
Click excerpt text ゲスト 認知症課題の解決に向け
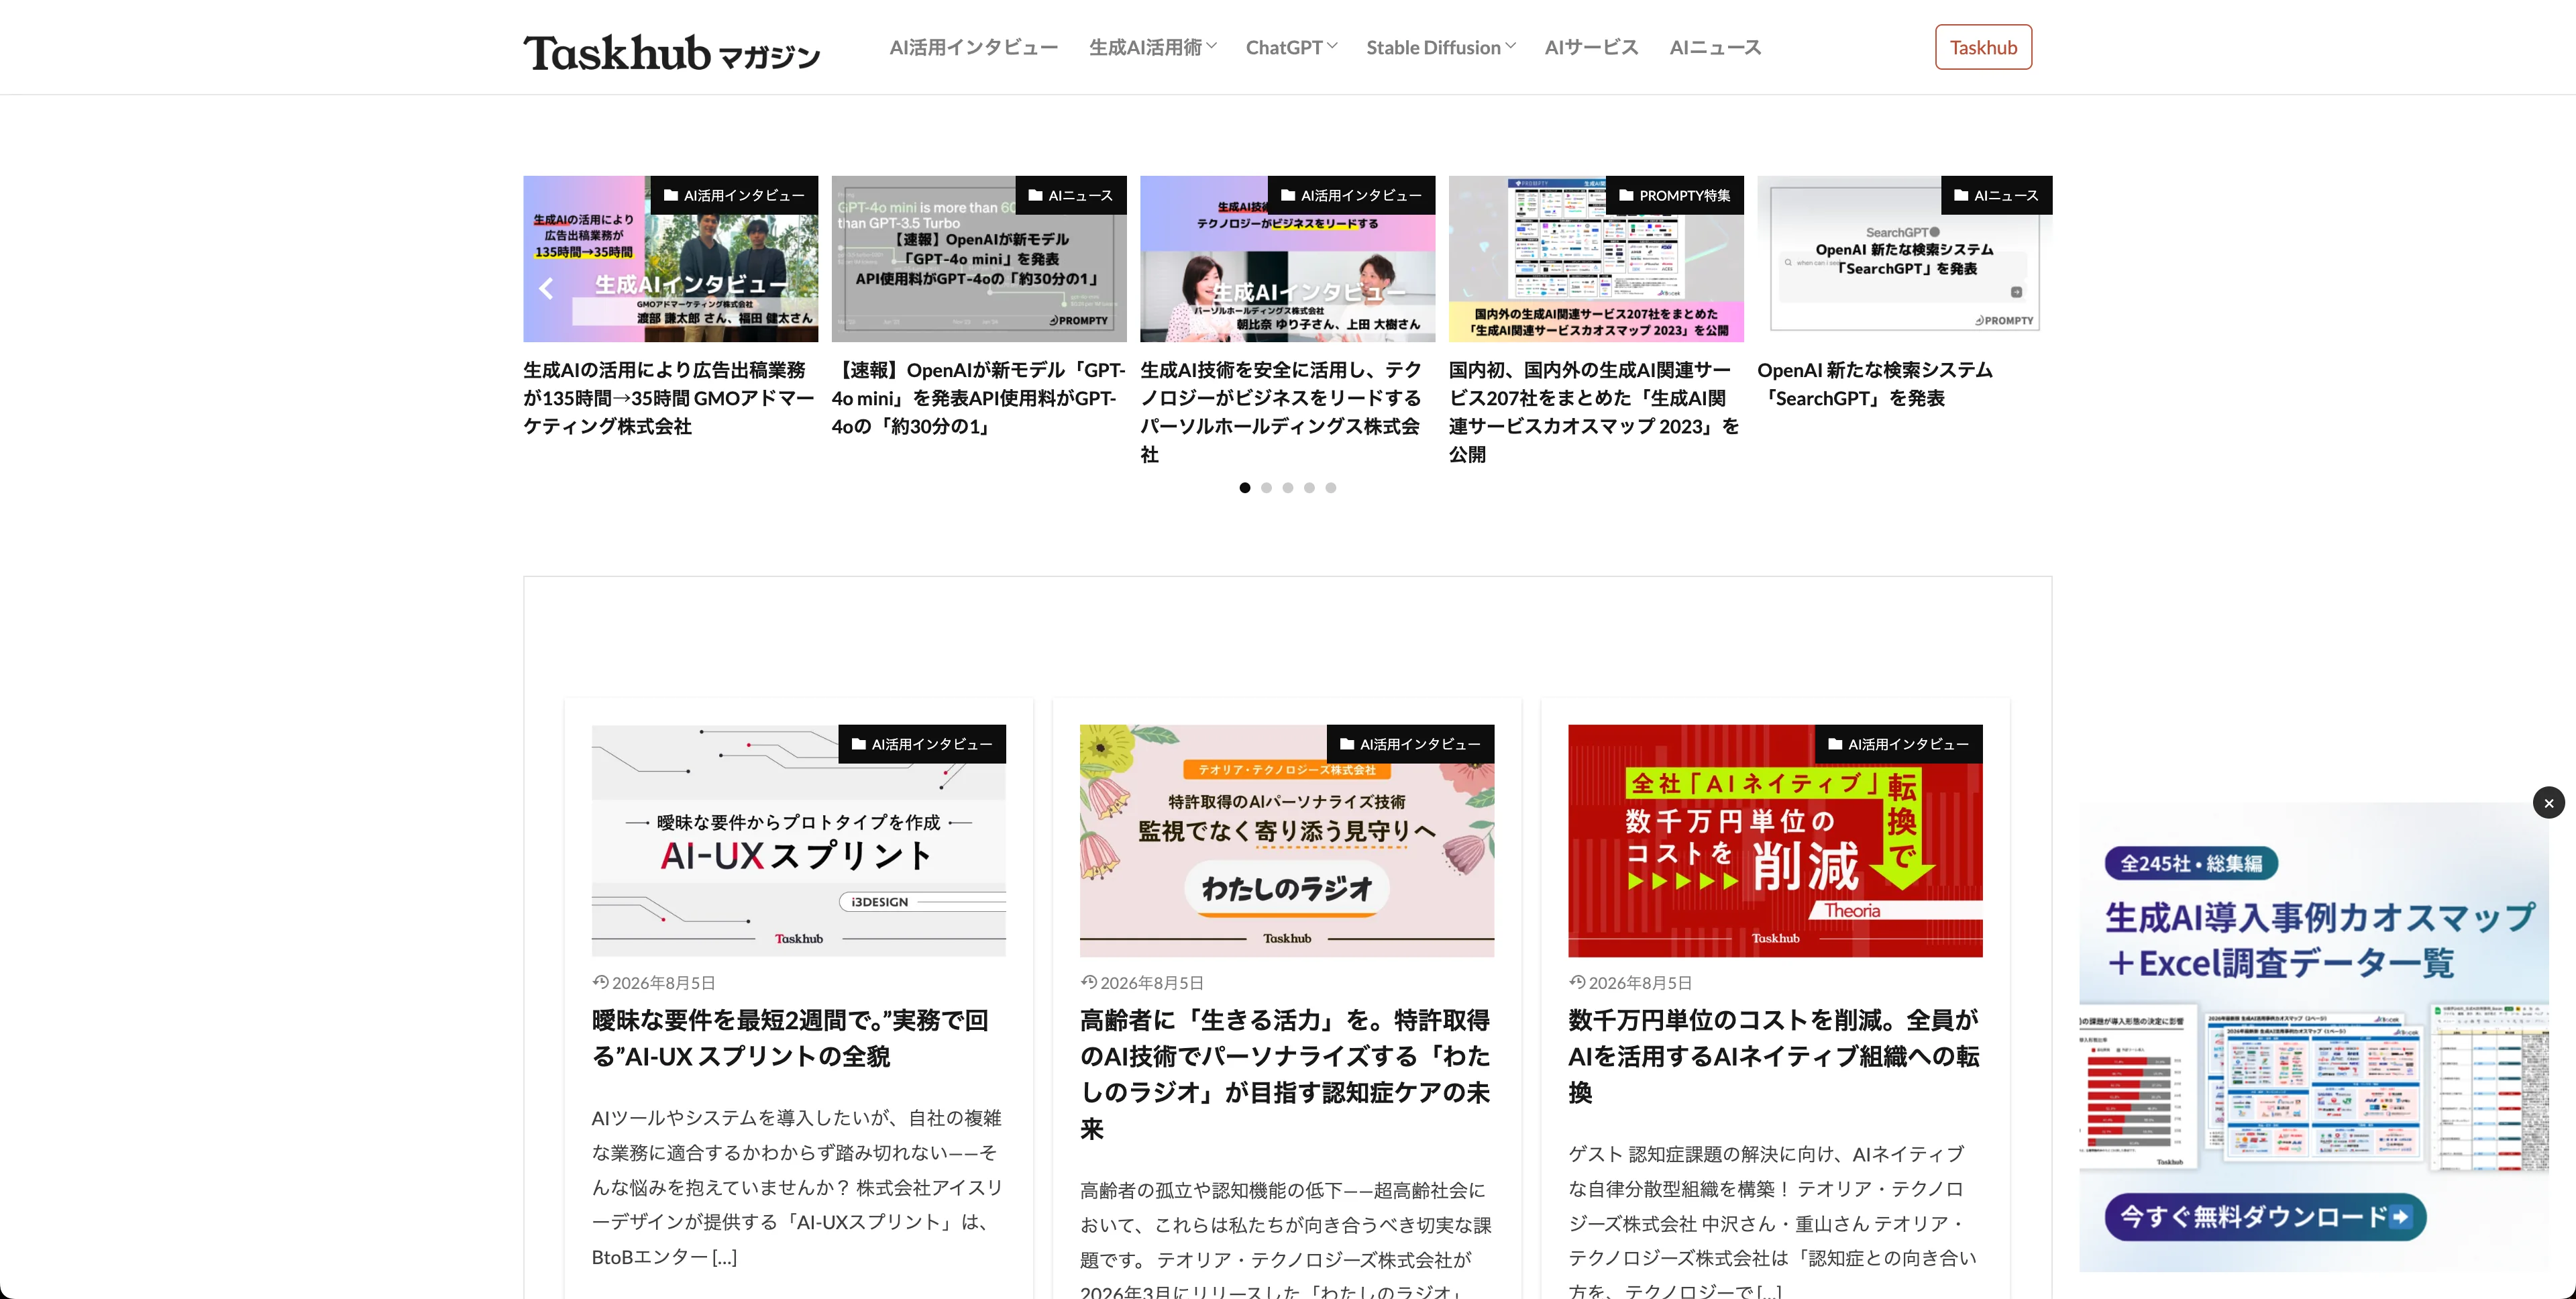click(x=1773, y=1221)
